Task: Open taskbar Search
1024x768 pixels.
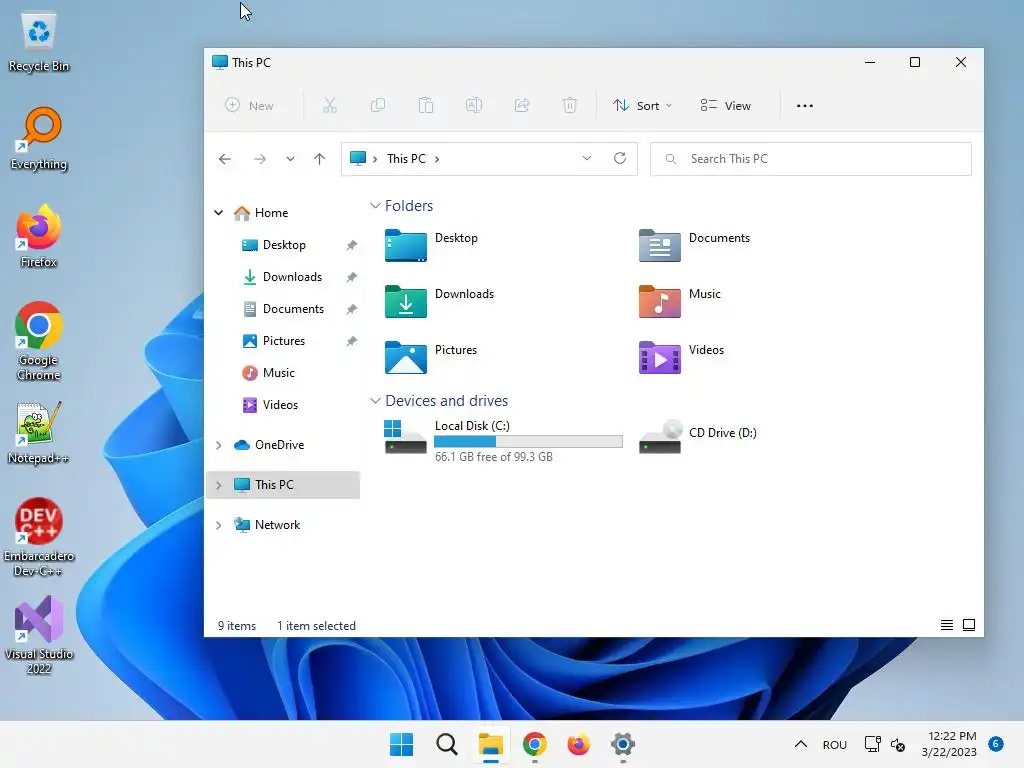Action: [447, 744]
